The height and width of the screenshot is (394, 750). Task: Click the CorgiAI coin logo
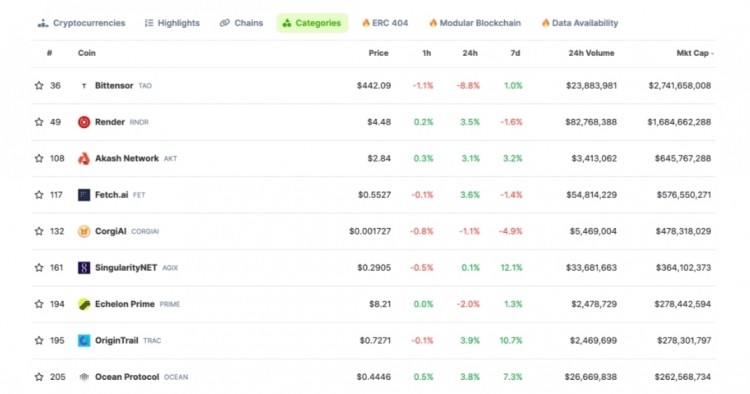(x=84, y=231)
